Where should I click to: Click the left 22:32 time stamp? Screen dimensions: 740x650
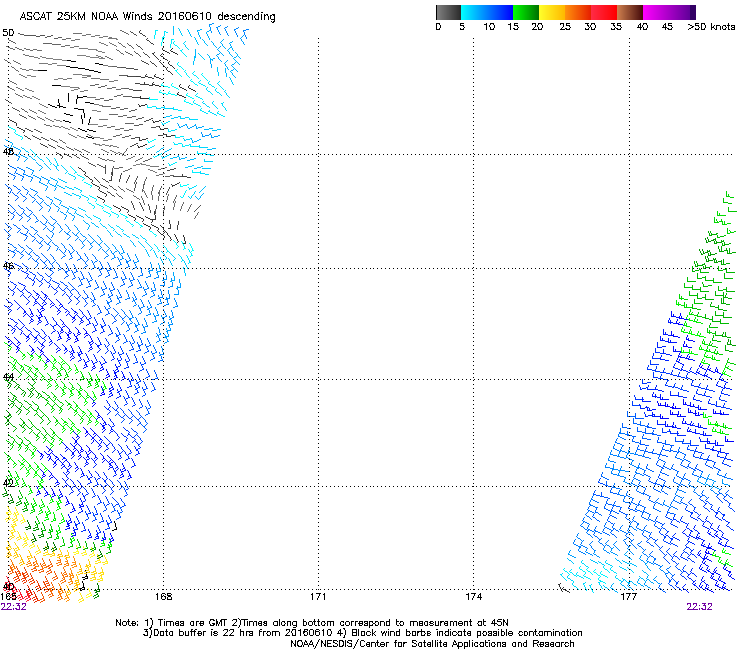pos(14,607)
